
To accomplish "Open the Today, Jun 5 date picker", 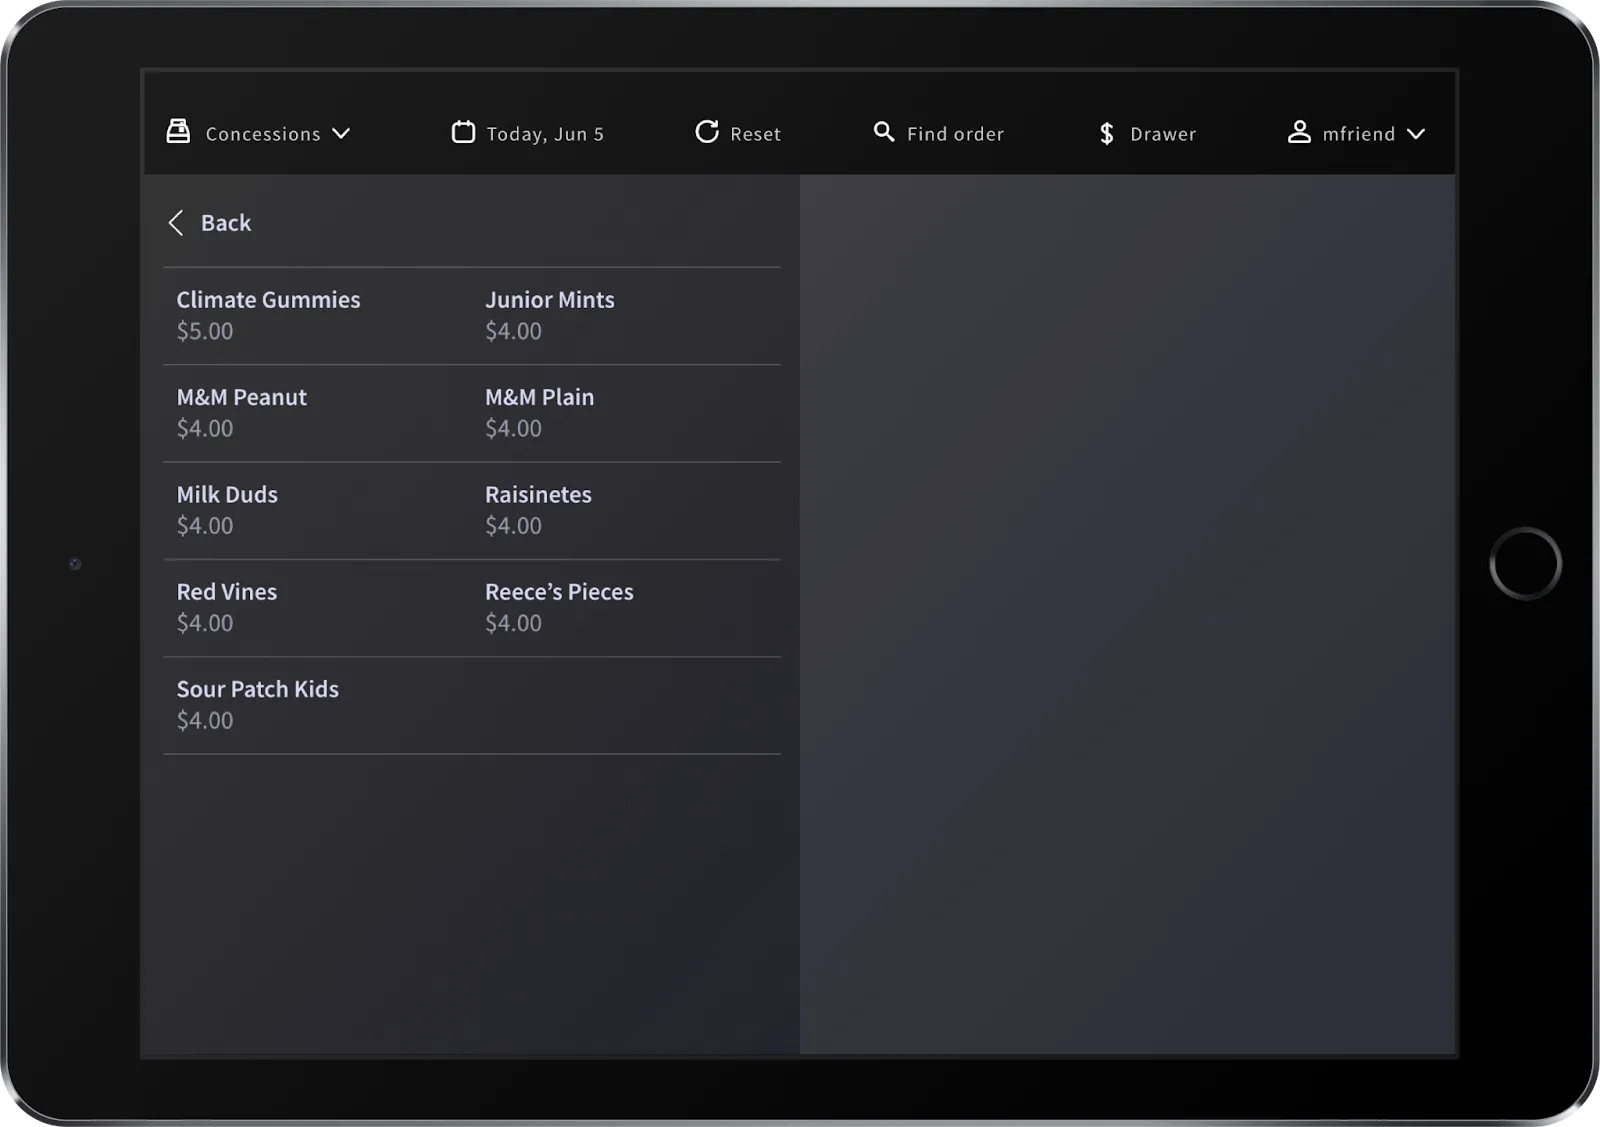I will pos(528,133).
